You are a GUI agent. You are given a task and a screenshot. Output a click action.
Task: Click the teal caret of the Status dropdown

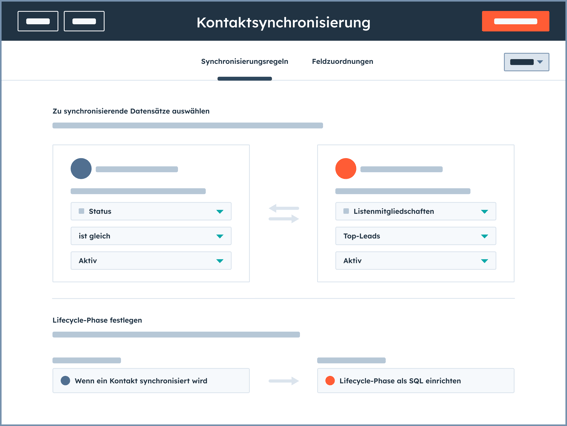click(220, 212)
